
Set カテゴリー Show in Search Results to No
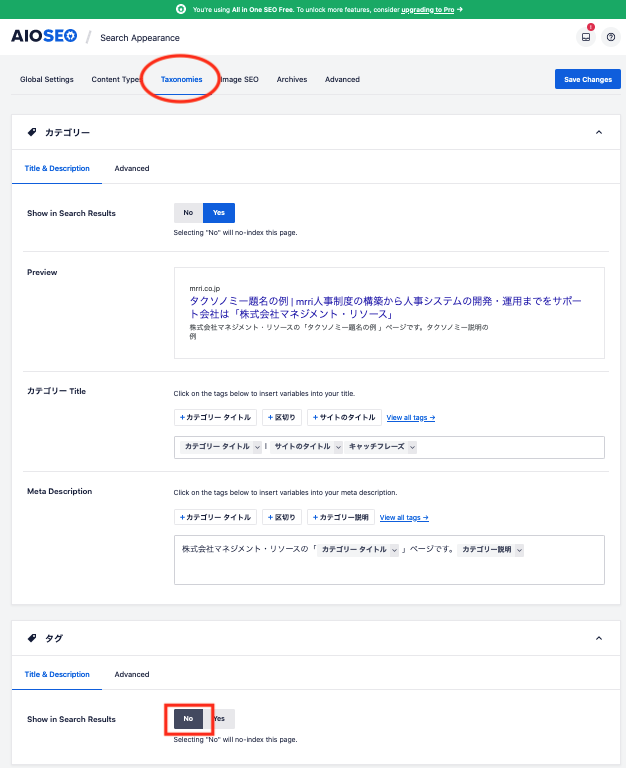click(187, 213)
